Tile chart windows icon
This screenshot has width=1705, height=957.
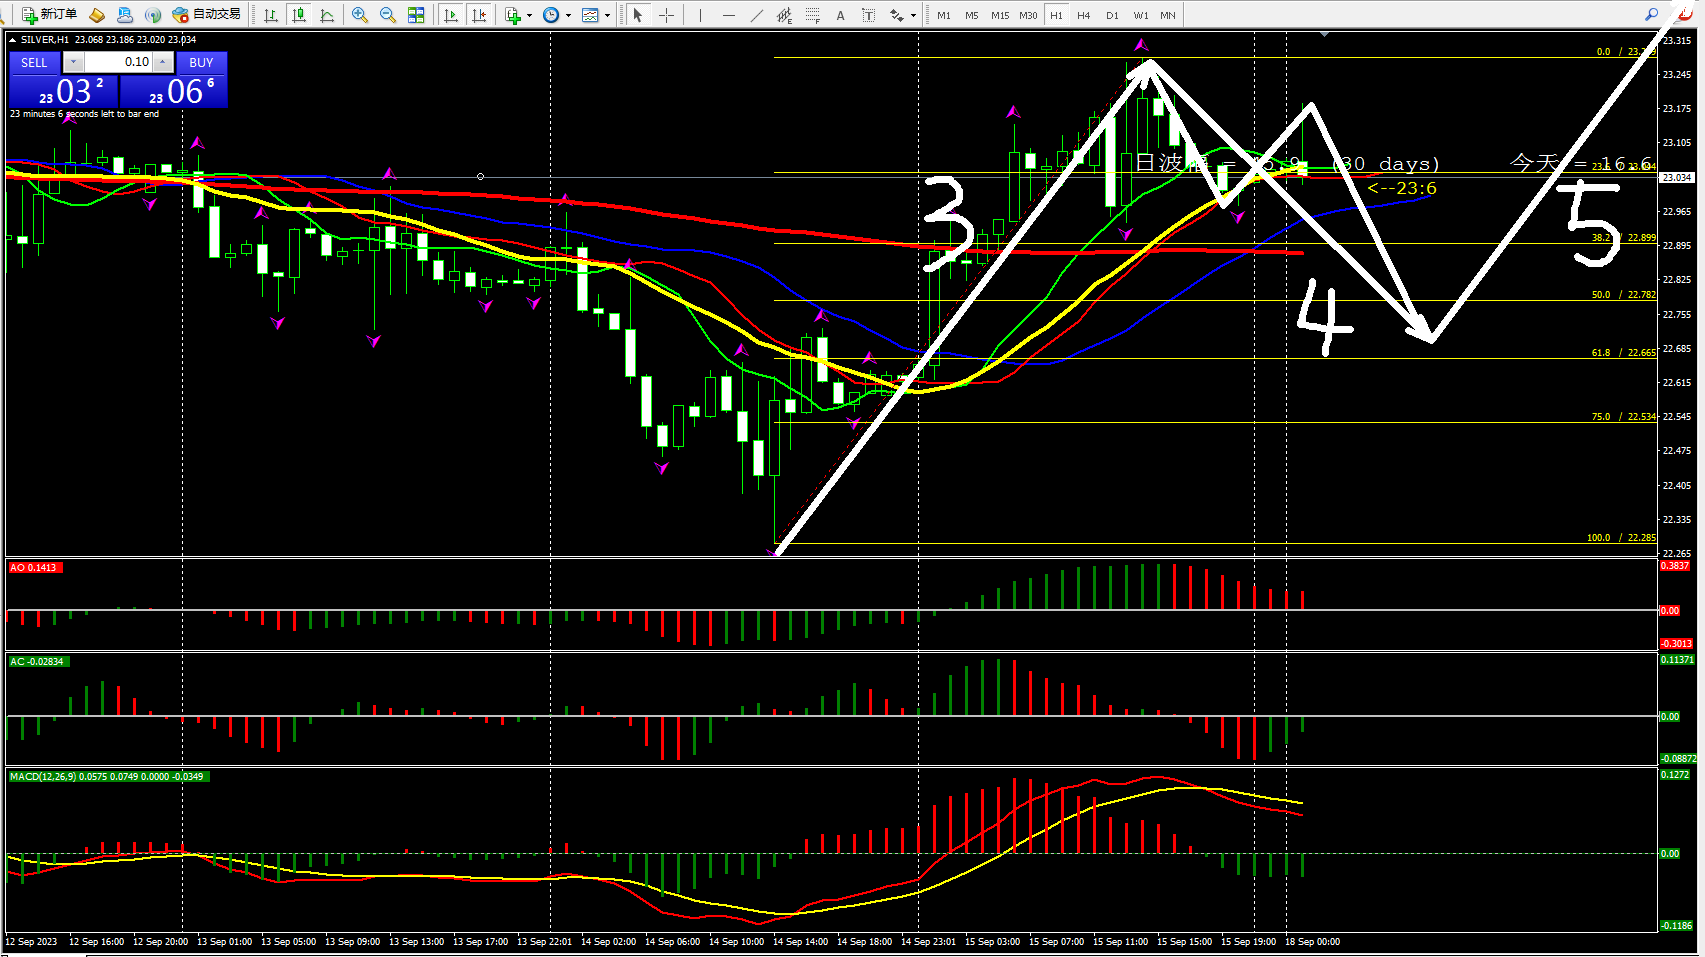coord(416,15)
